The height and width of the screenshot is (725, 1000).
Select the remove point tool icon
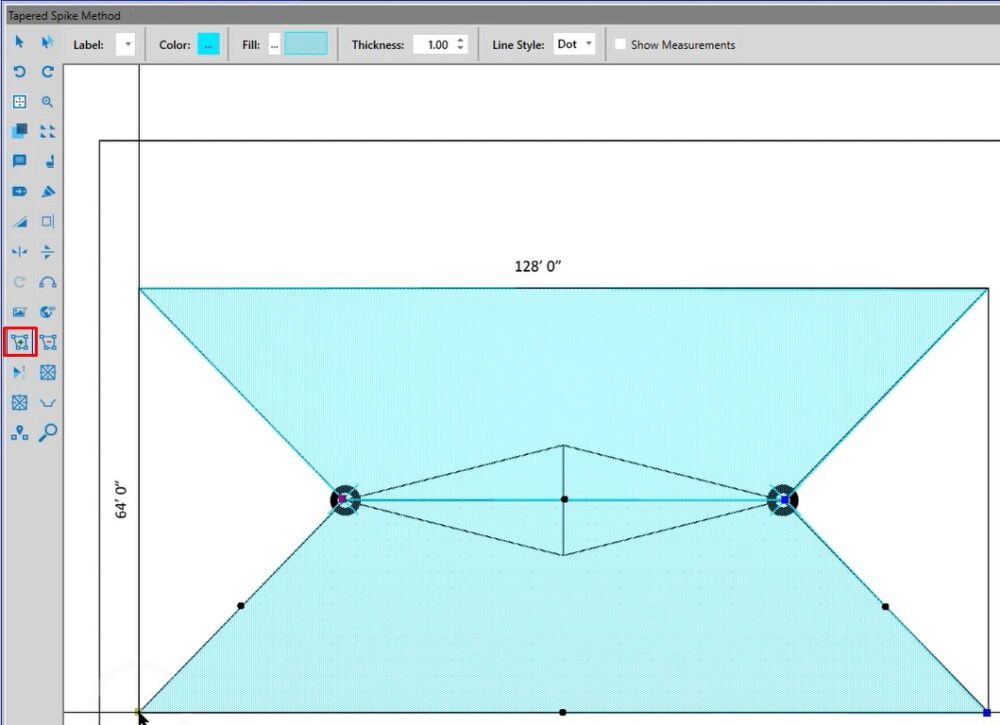(x=47, y=342)
